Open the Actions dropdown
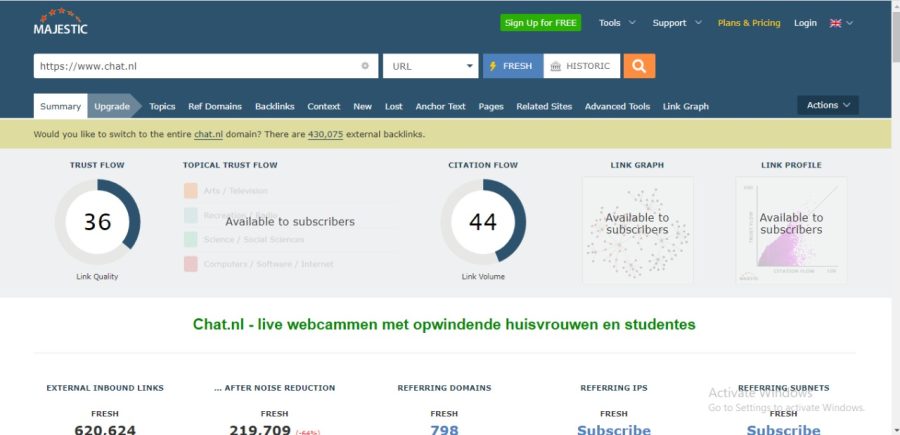The height and width of the screenshot is (435, 900). tap(828, 105)
